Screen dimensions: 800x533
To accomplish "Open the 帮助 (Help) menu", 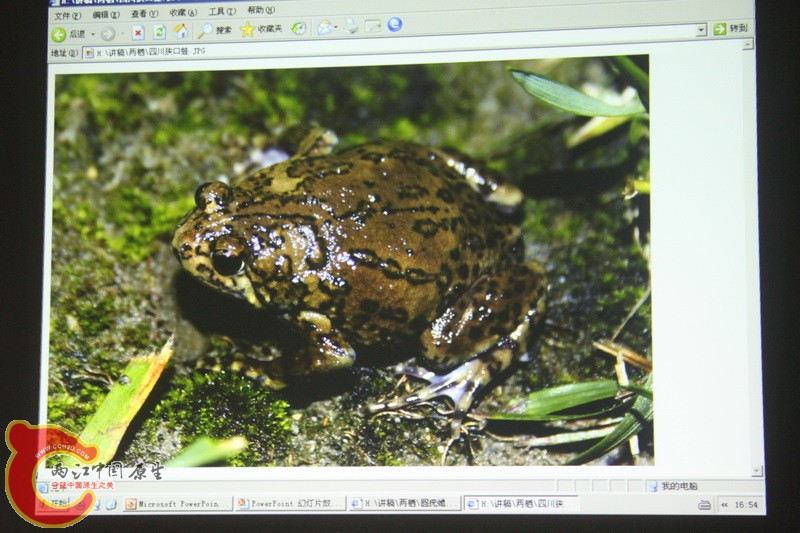I will pyautogui.click(x=261, y=10).
